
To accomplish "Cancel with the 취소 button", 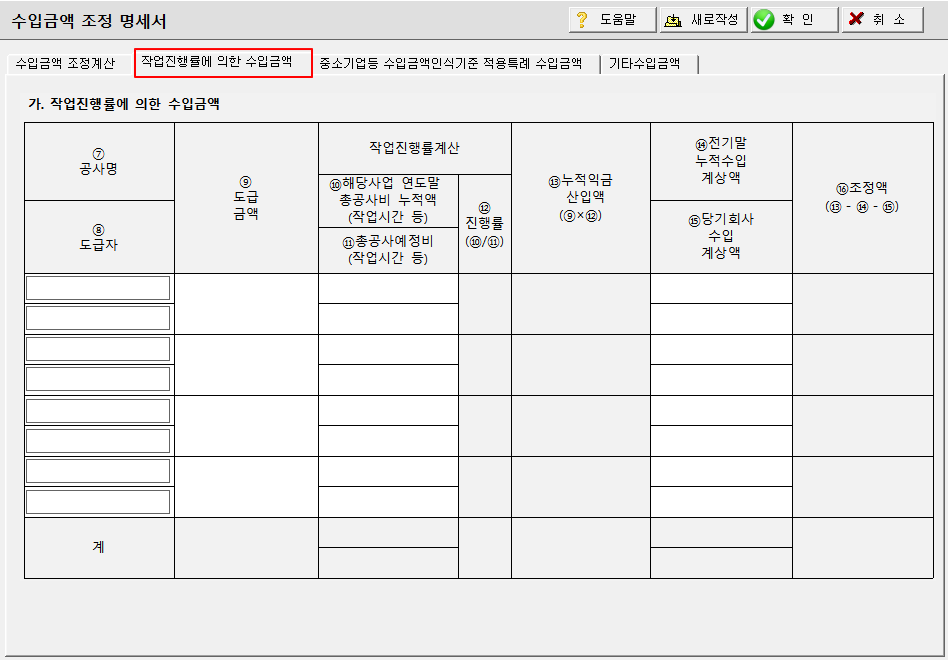I will (x=883, y=19).
